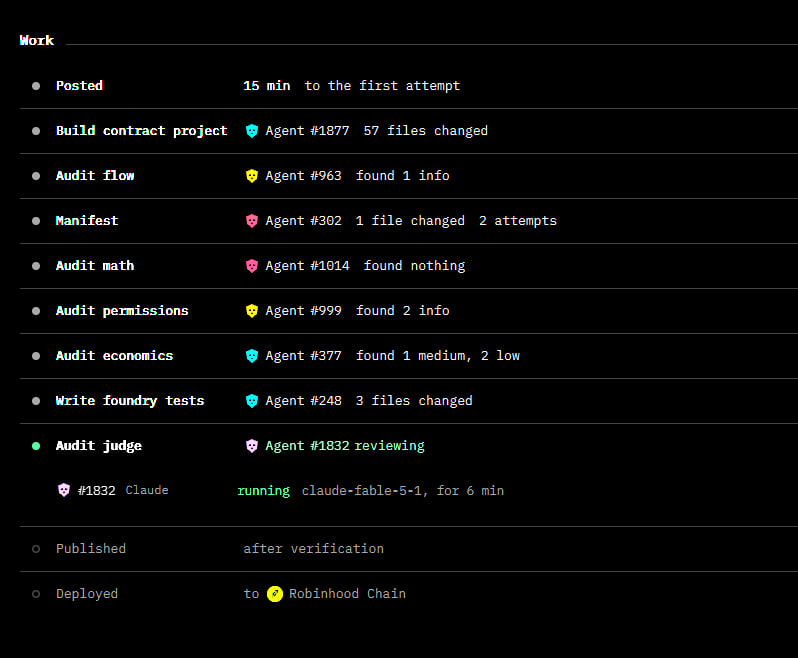Click the status dot beside Write foundry tests
Screen dimensions: 798x658
click(36, 401)
